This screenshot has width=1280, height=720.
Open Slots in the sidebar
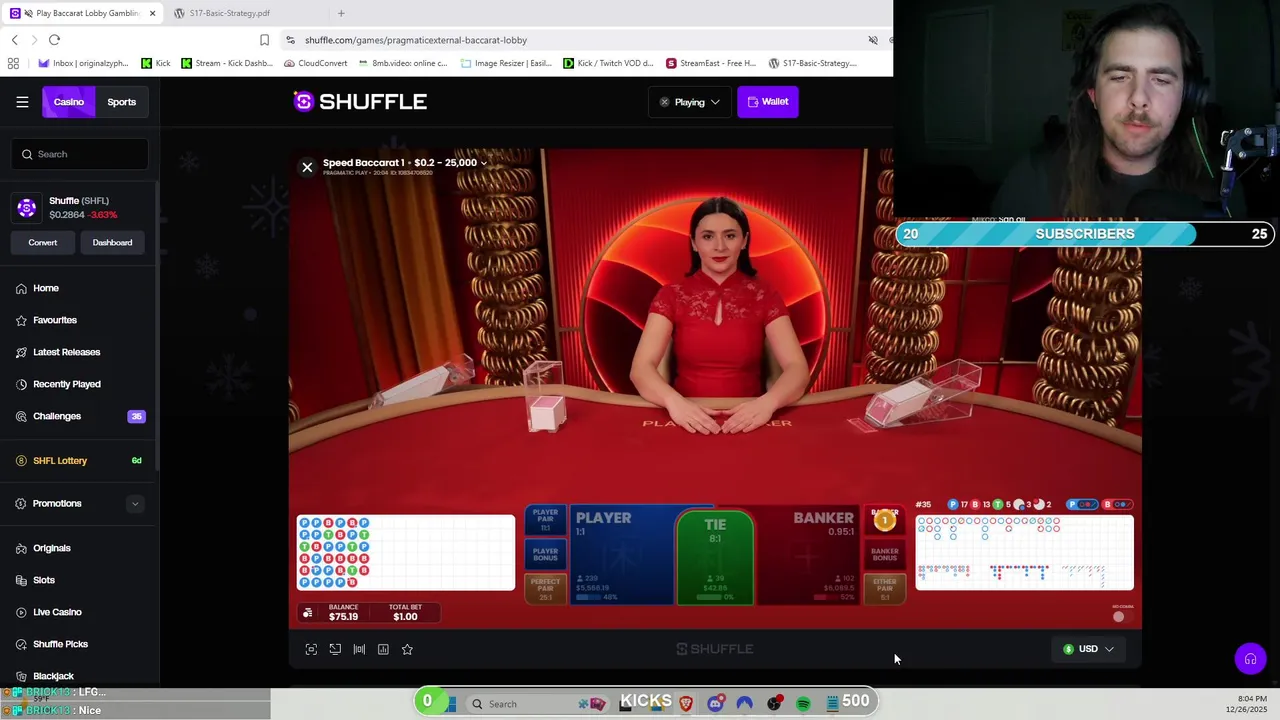pyautogui.click(x=44, y=580)
